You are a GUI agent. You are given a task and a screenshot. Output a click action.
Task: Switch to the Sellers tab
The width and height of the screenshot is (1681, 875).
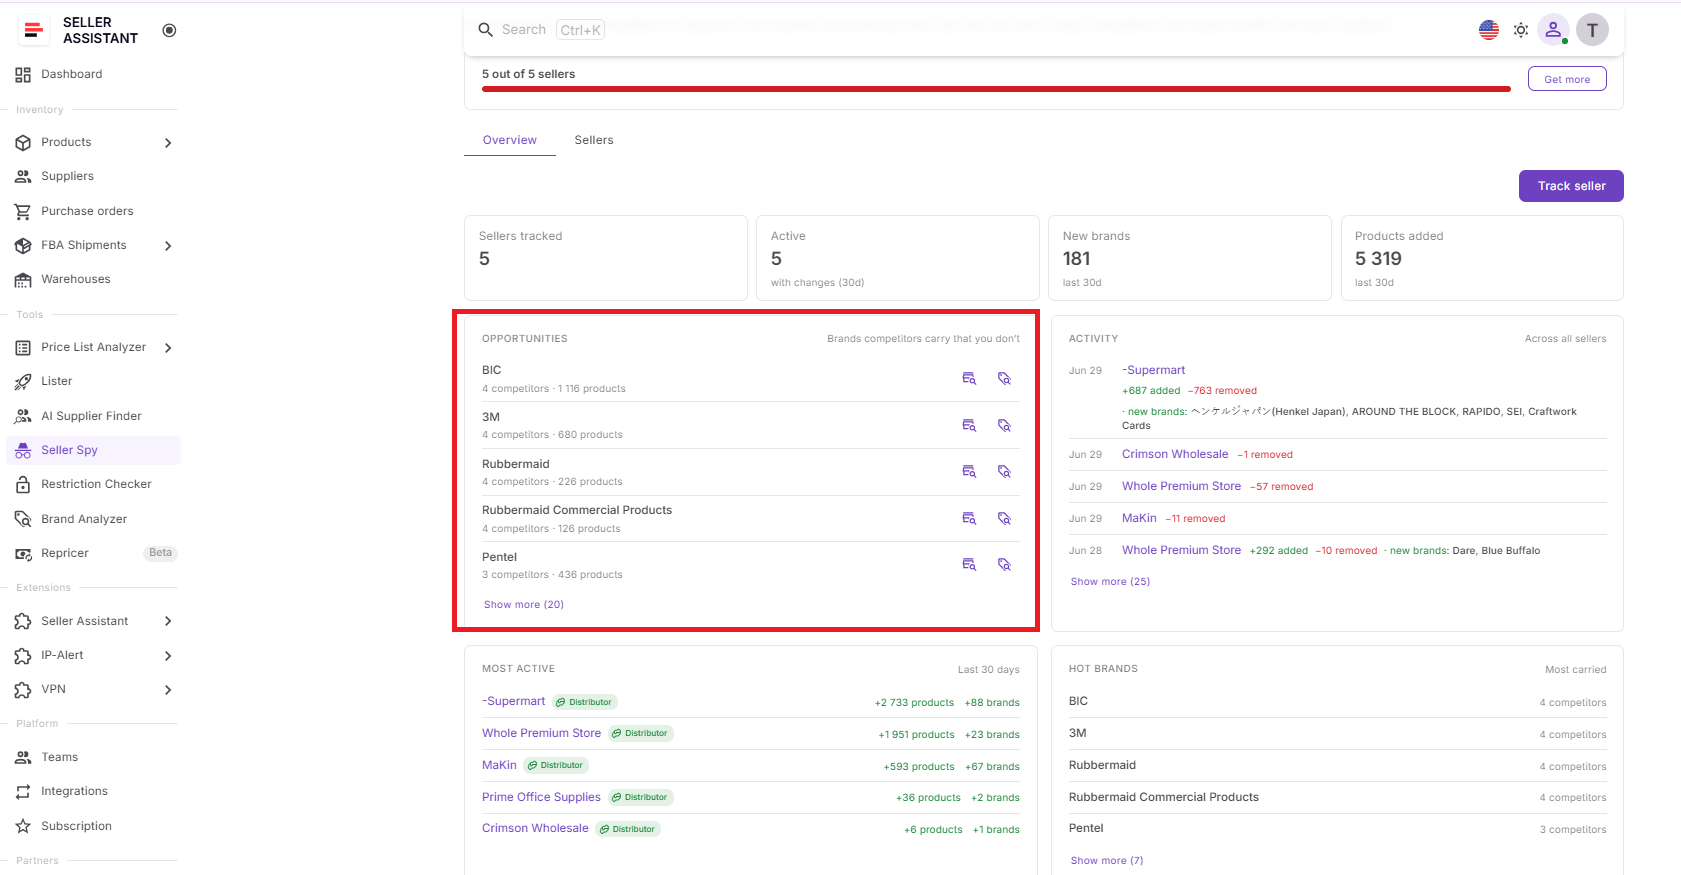(594, 140)
